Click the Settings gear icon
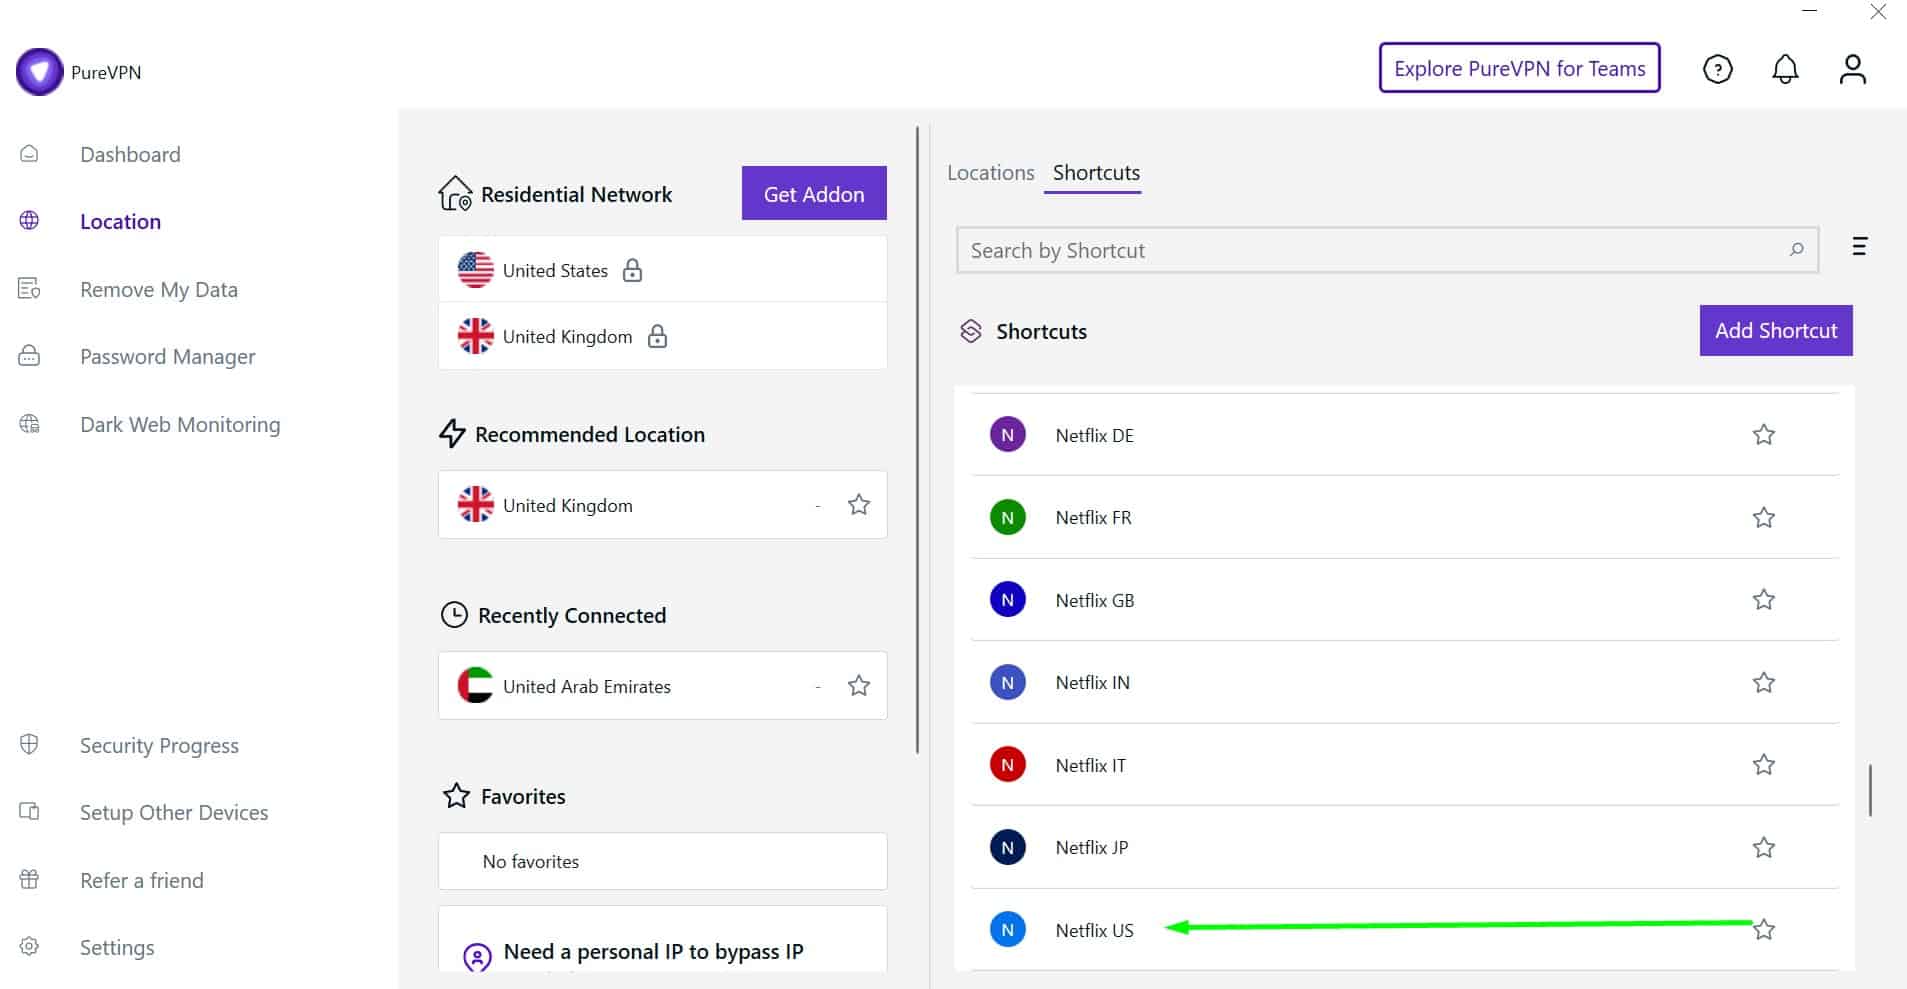This screenshot has height=989, width=1907. point(29,947)
